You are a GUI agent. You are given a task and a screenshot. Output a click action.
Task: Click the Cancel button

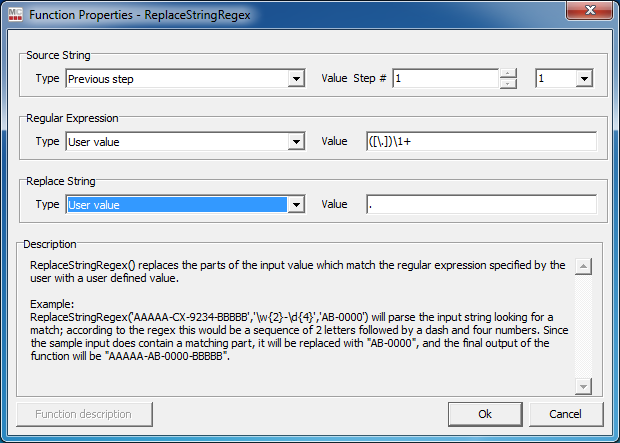566,414
